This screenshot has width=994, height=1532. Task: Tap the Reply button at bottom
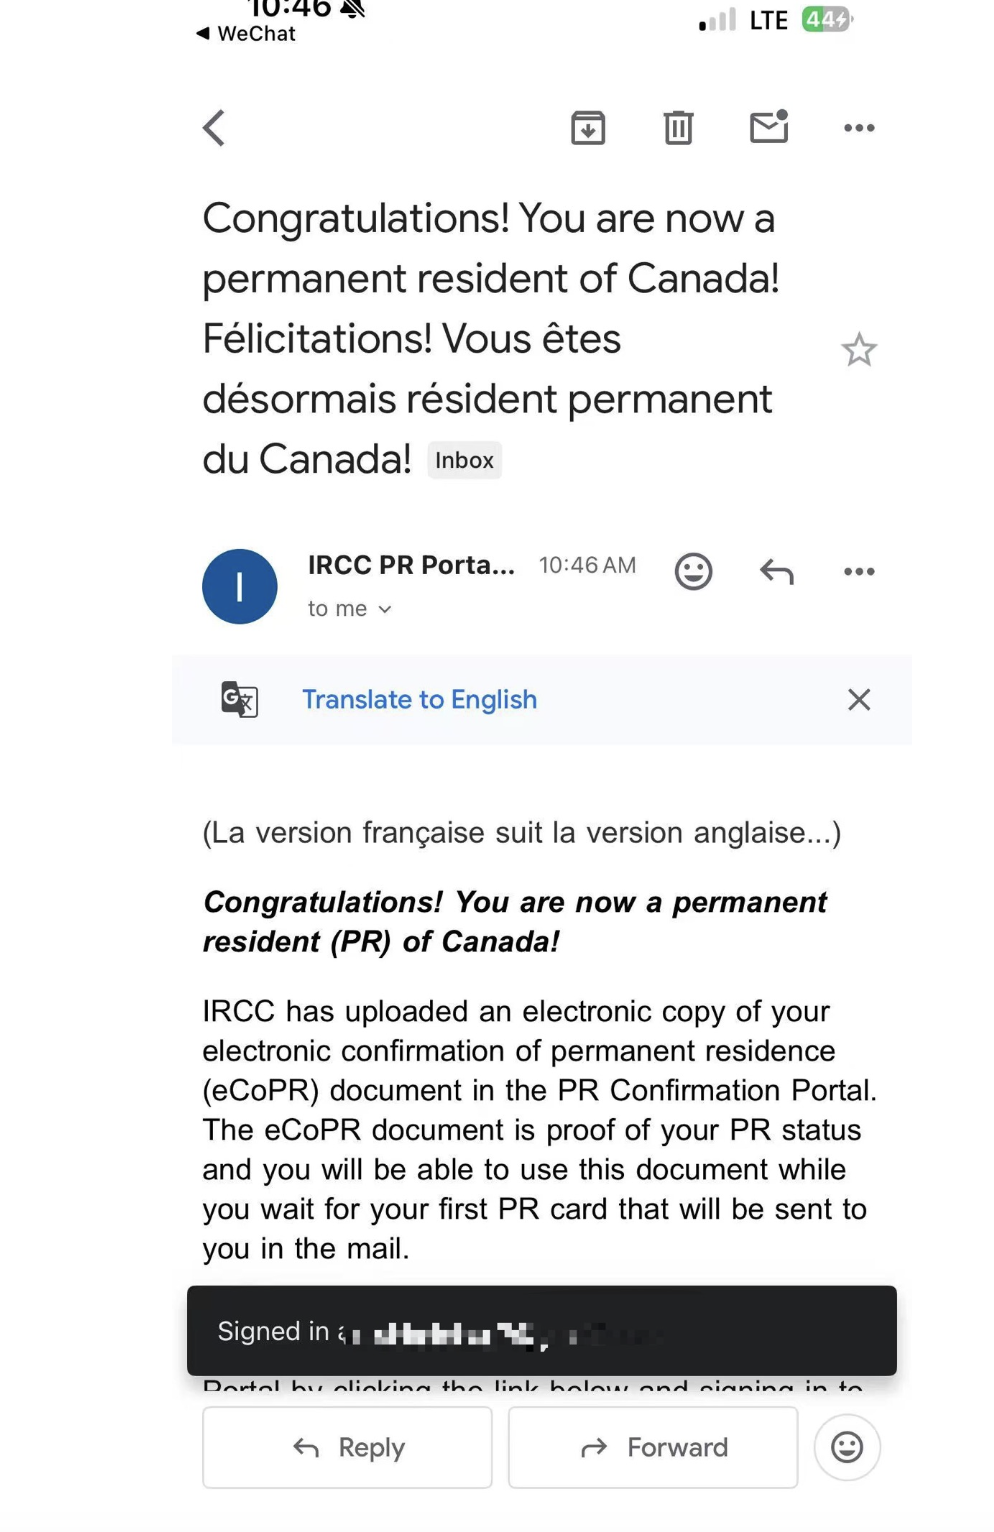click(x=347, y=1447)
